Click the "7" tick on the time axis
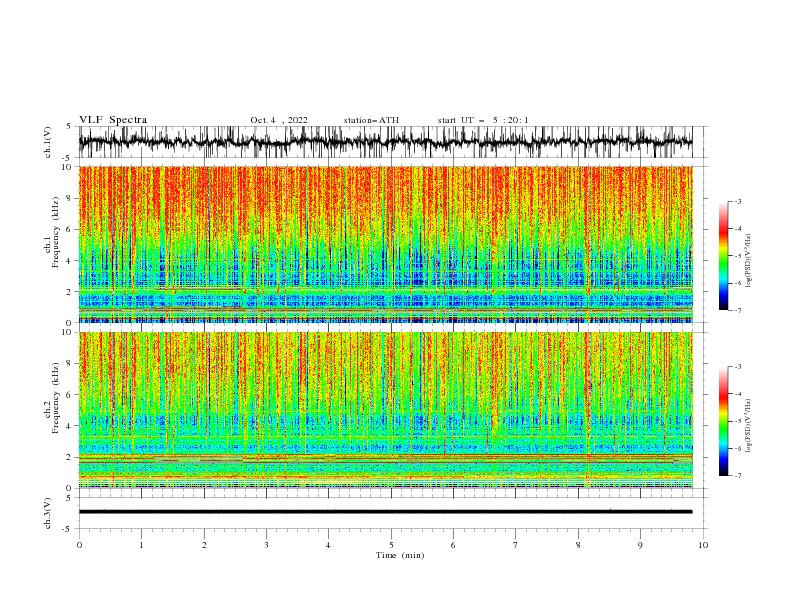The height and width of the screenshot is (612, 792). pos(516,545)
